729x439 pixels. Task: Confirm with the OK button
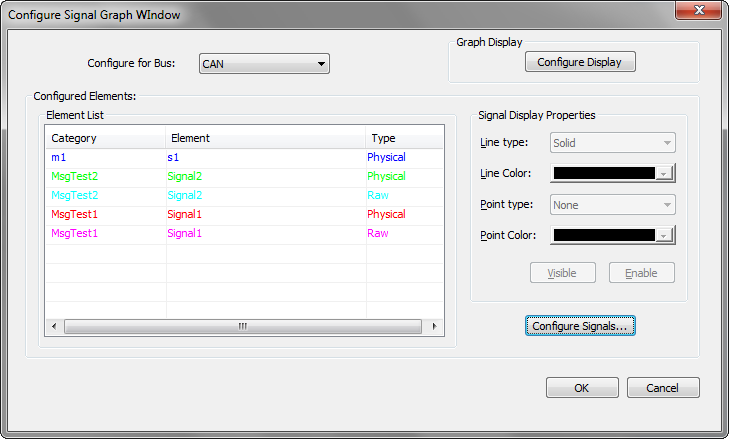pyautogui.click(x=582, y=388)
